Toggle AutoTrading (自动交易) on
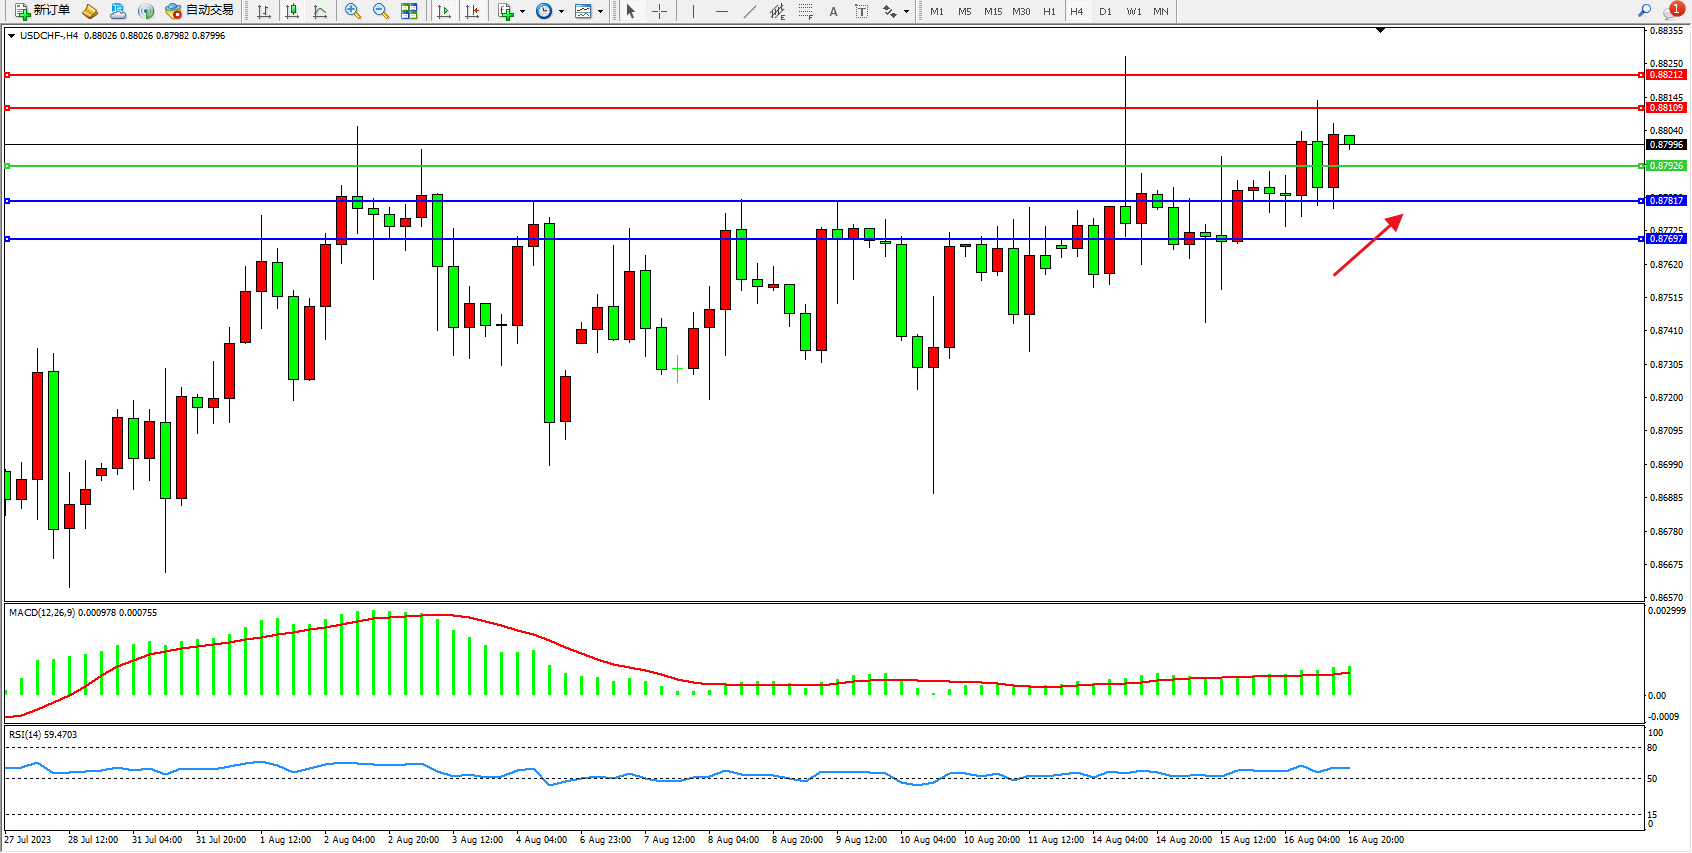This screenshot has width=1692, height=853. [200, 11]
